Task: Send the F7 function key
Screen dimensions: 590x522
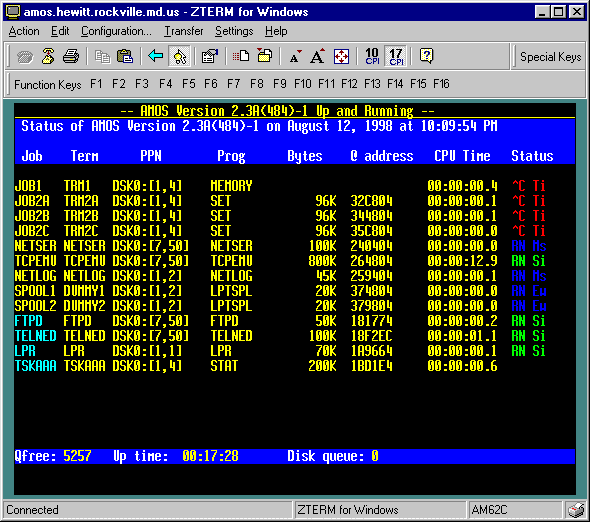Action: [x=233, y=84]
